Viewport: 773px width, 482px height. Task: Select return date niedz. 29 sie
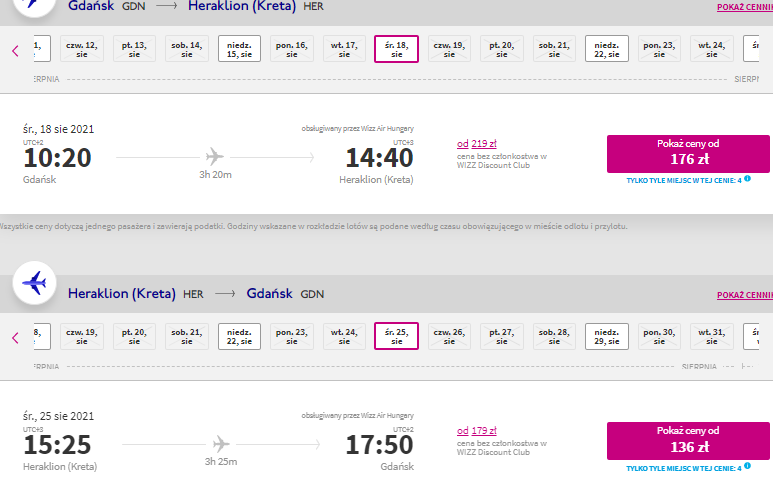[x=606, y=336]
